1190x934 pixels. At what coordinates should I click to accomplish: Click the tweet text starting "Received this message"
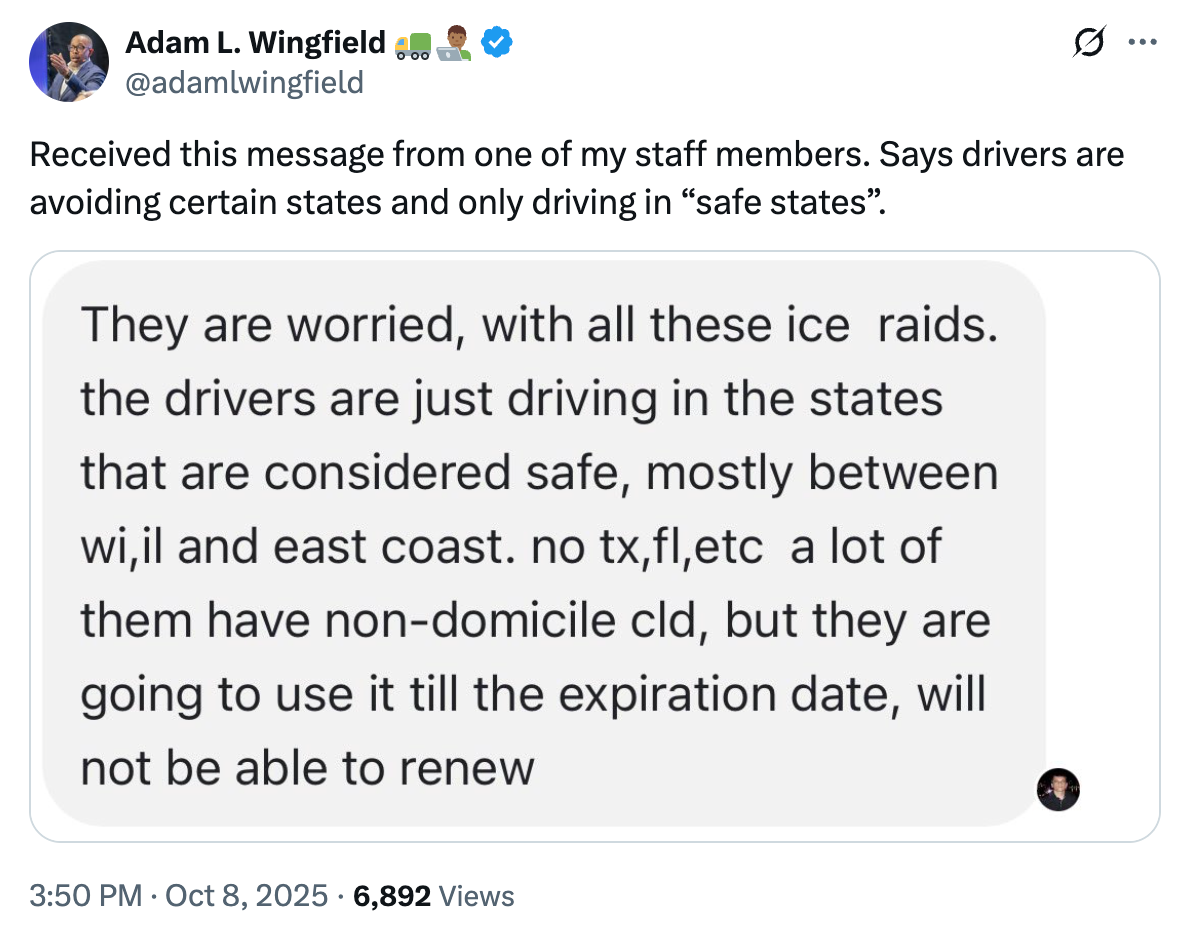point(576,155)
